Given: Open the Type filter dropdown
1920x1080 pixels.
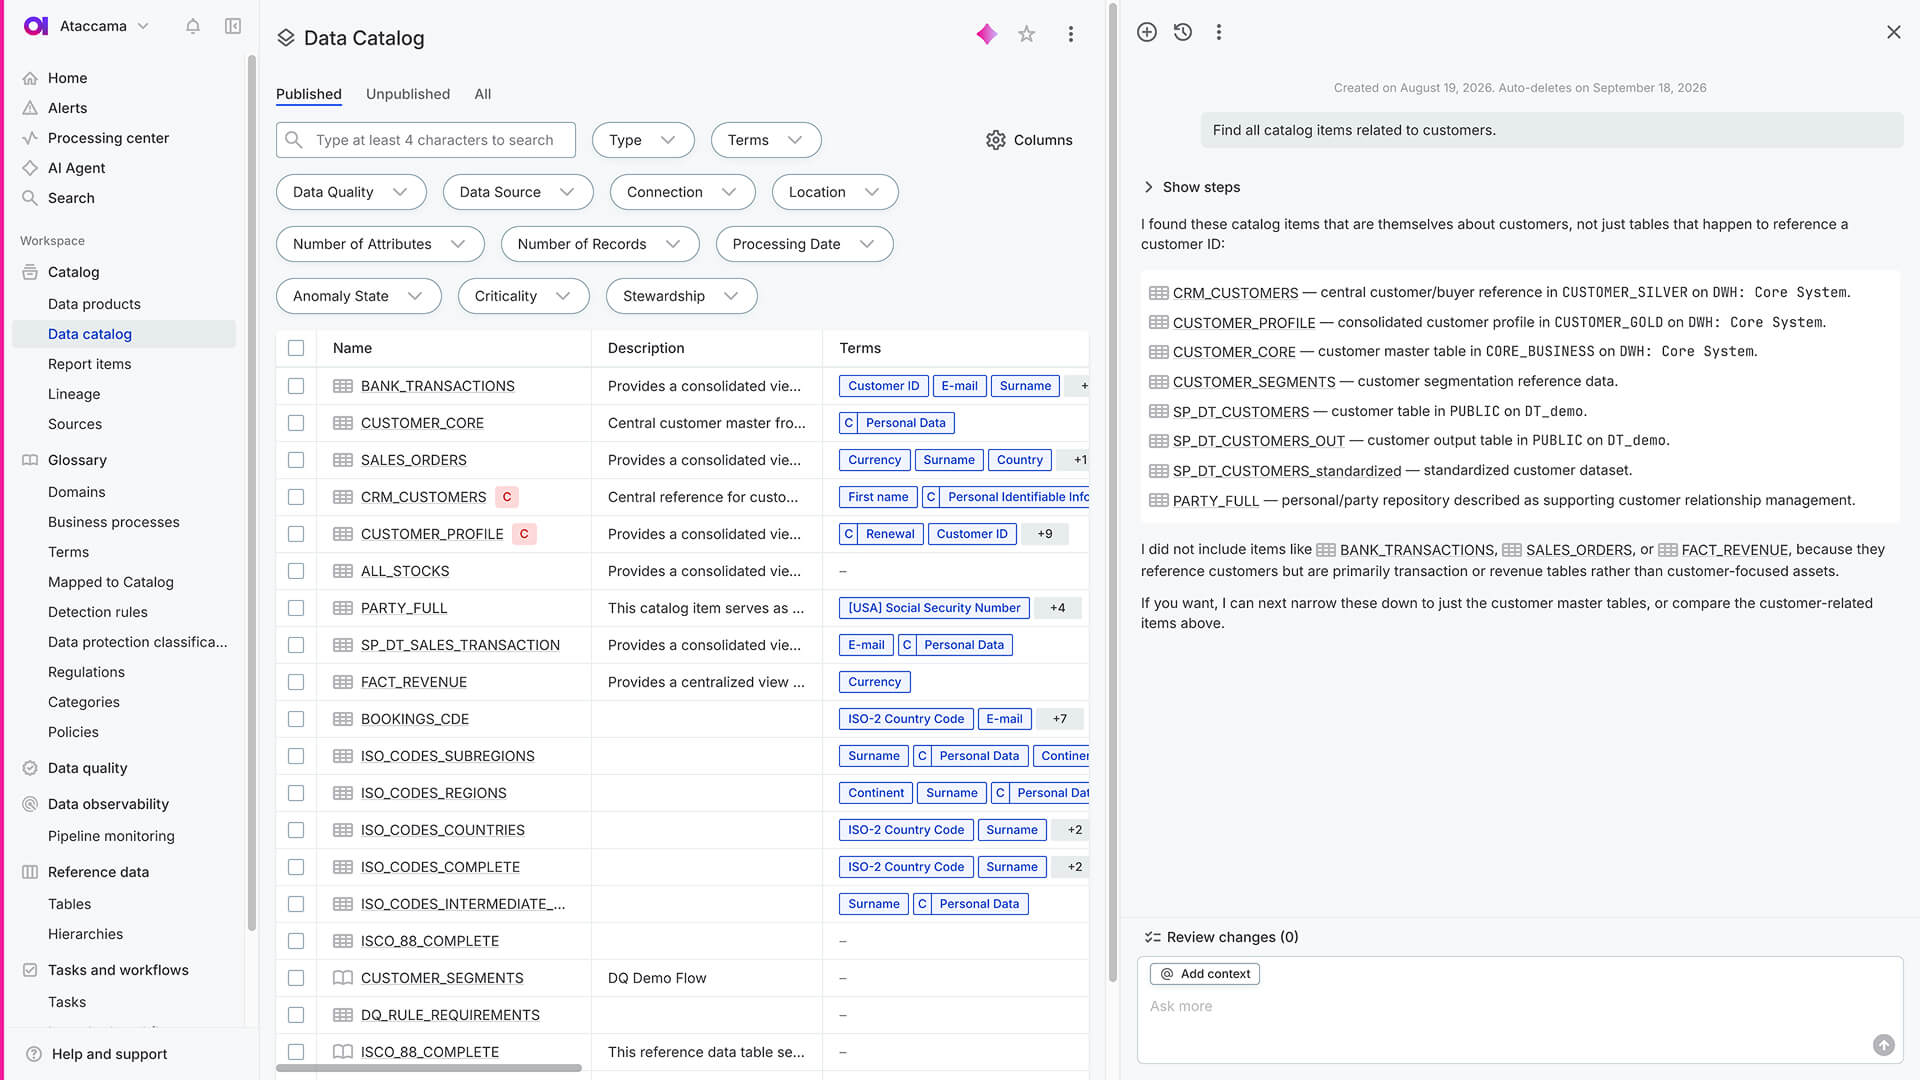Looking at the screenshot, I should [x=643, y=140].
